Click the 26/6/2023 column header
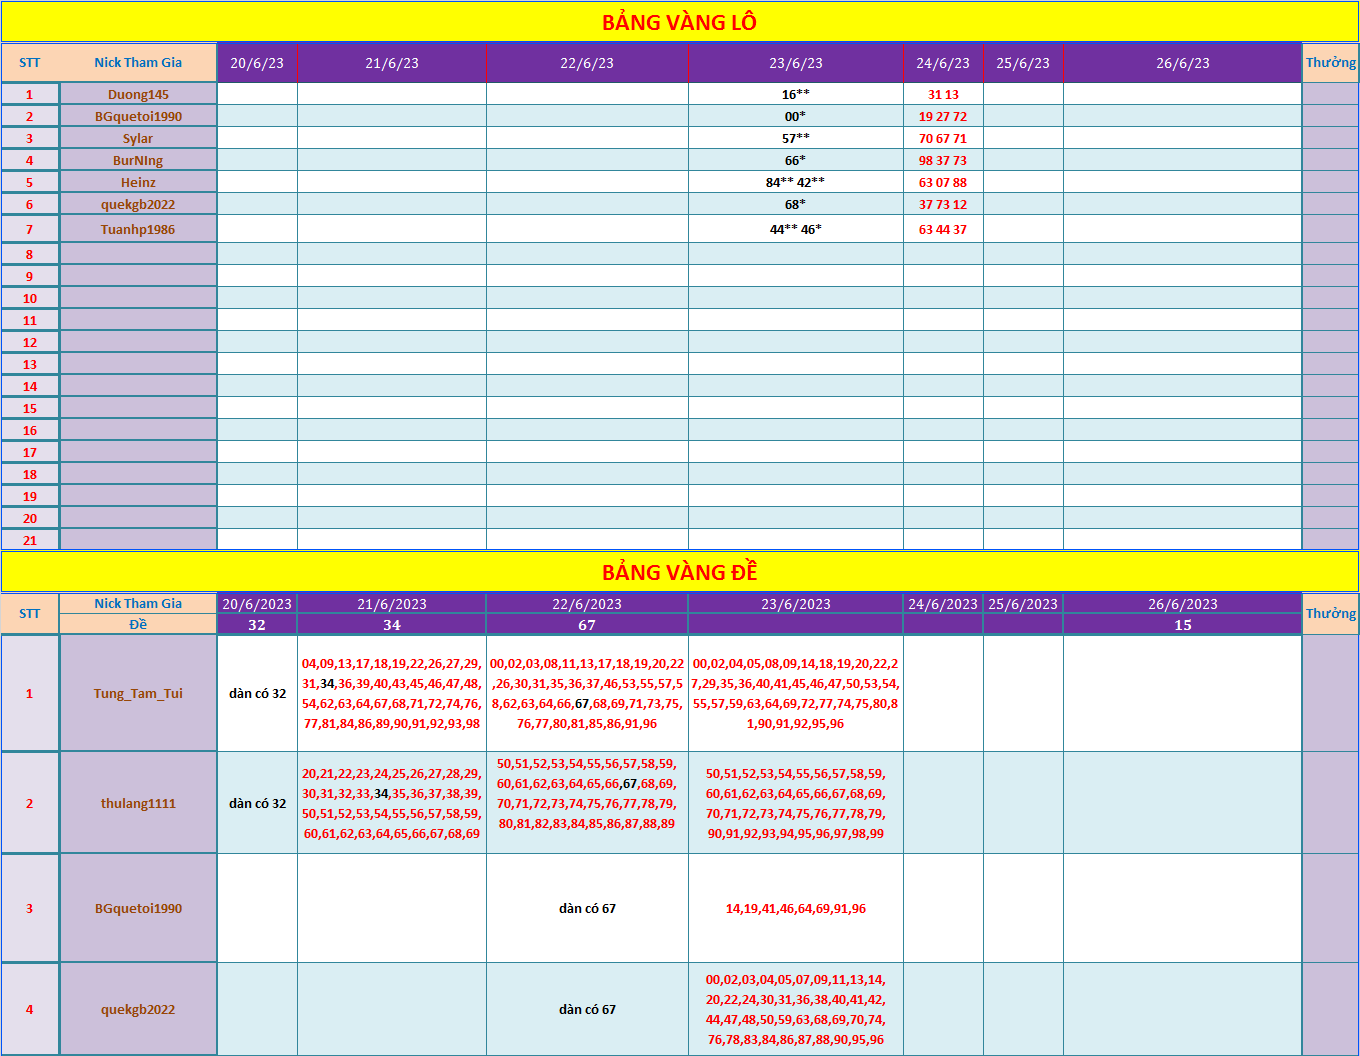The image size is (1360, 1056). click(x=1182, y=604)
